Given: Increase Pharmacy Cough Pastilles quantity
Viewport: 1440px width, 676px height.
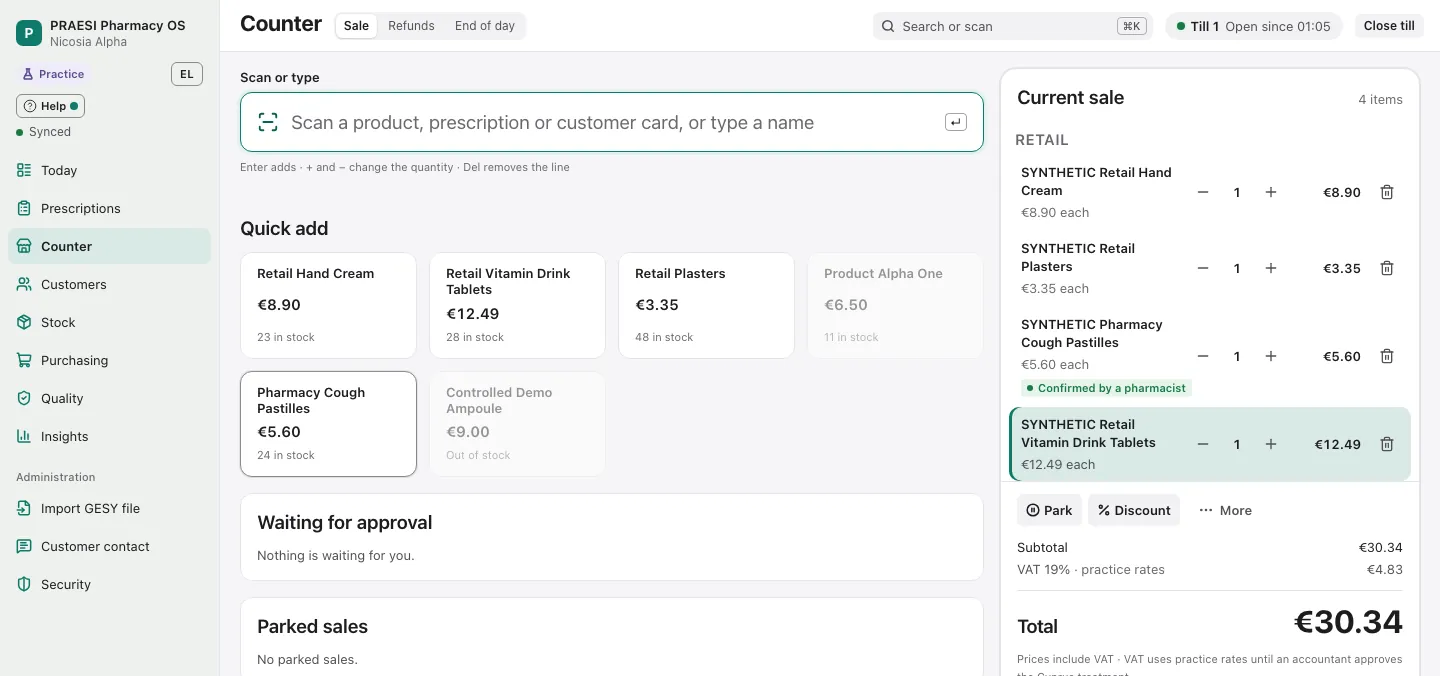Looking at the screenshot, I should [x=1271, y=356].
